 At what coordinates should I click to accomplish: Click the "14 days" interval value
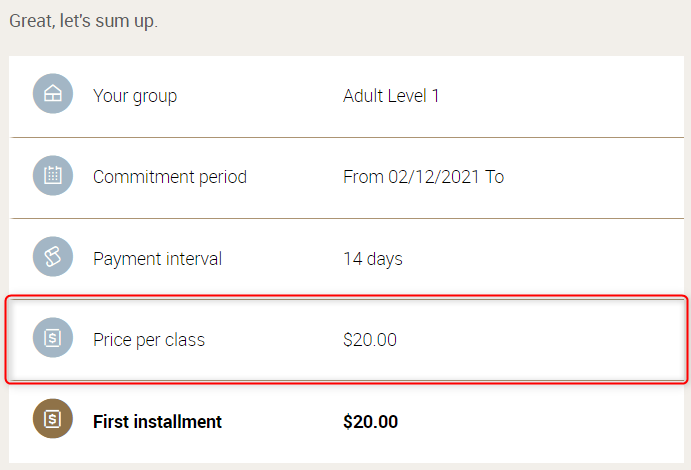click(x=373, y=259)
